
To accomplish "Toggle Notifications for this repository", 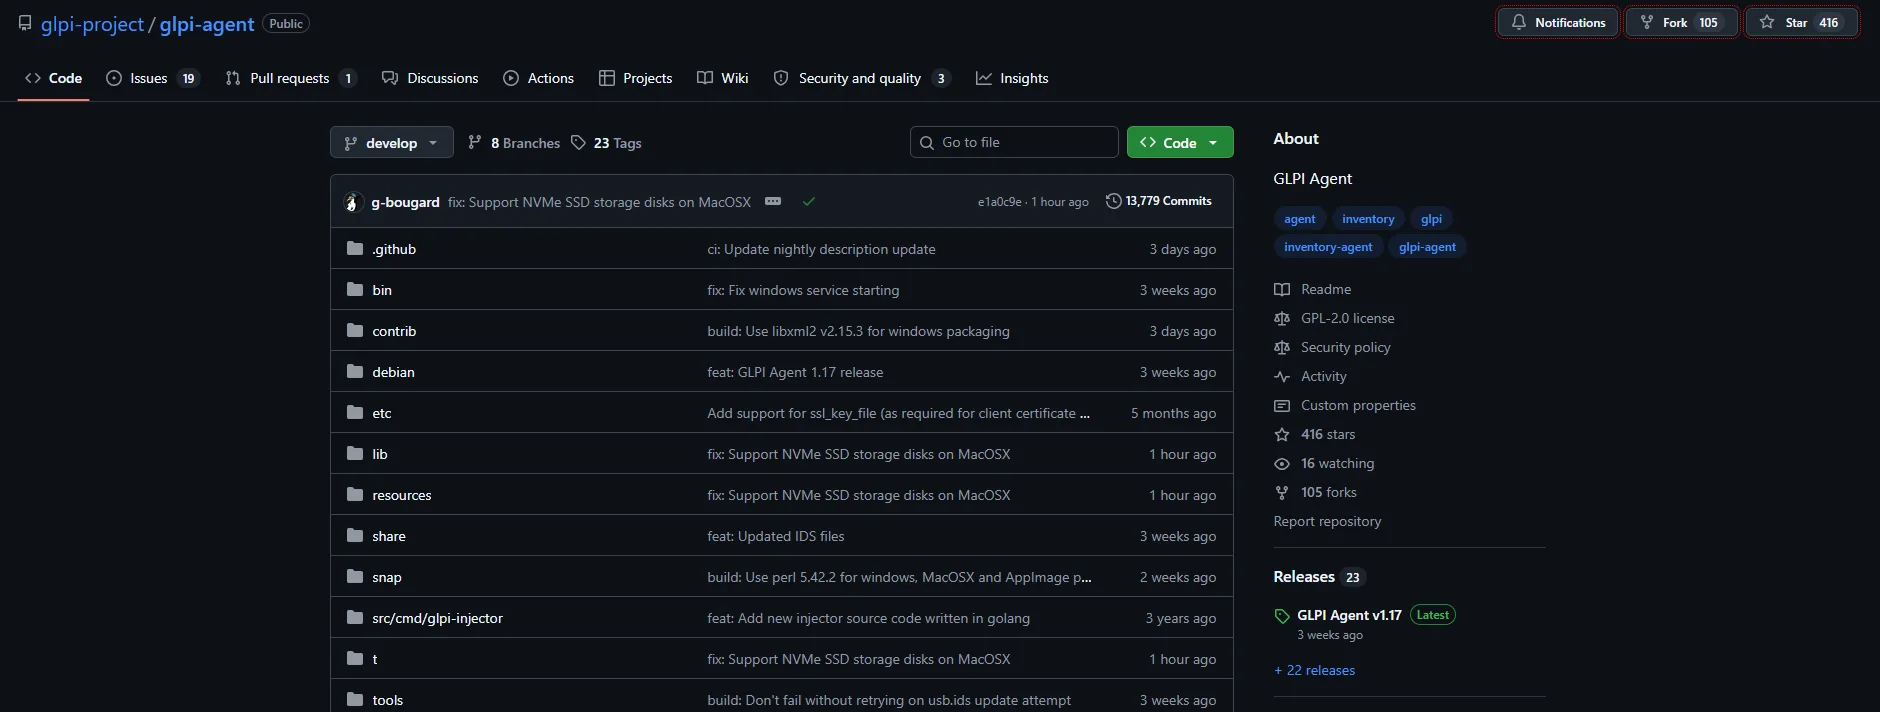I will 1557,22.
